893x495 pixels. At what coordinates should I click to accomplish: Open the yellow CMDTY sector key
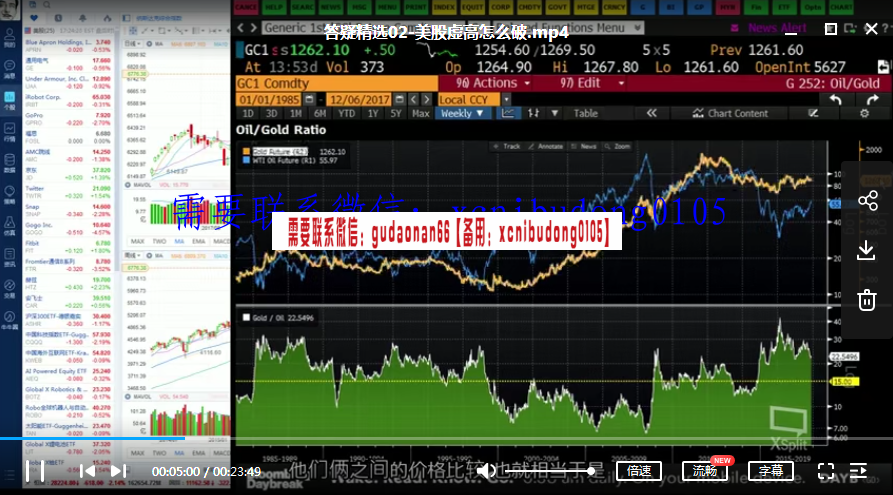click(x=529, y=7)
